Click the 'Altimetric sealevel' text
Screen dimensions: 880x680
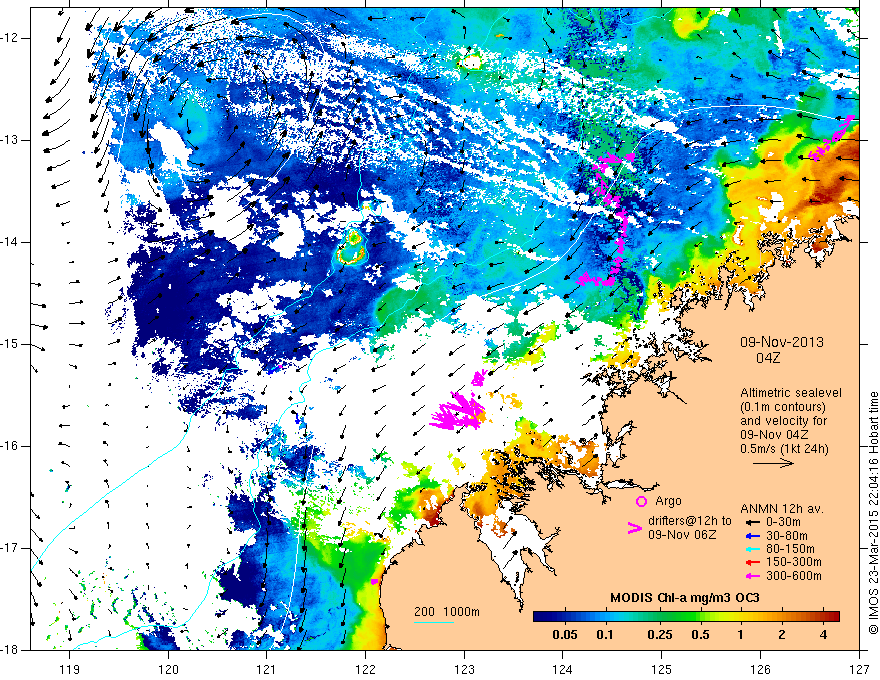click(791, 393)
